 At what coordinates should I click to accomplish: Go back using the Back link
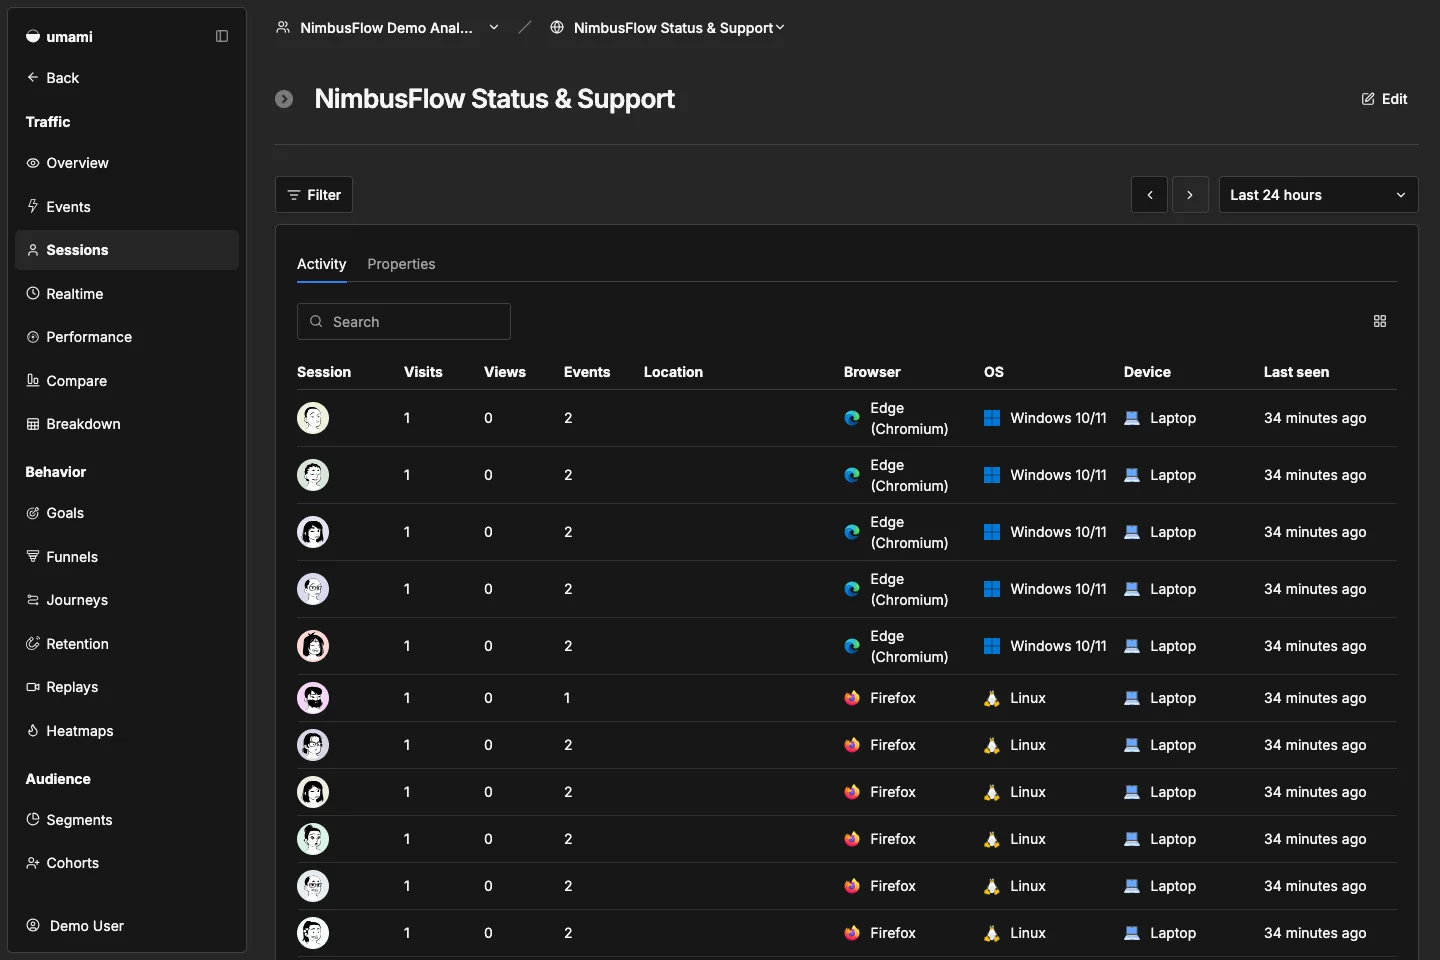coord(53,78)
